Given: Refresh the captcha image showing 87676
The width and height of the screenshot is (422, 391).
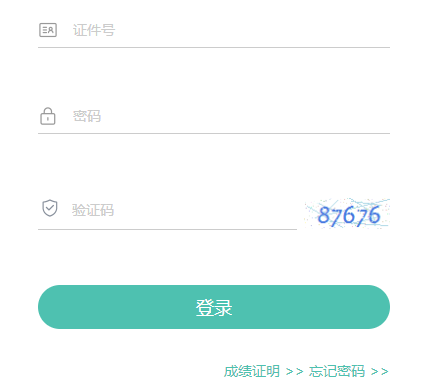Looking at the screenshot, I should (347, 214).
